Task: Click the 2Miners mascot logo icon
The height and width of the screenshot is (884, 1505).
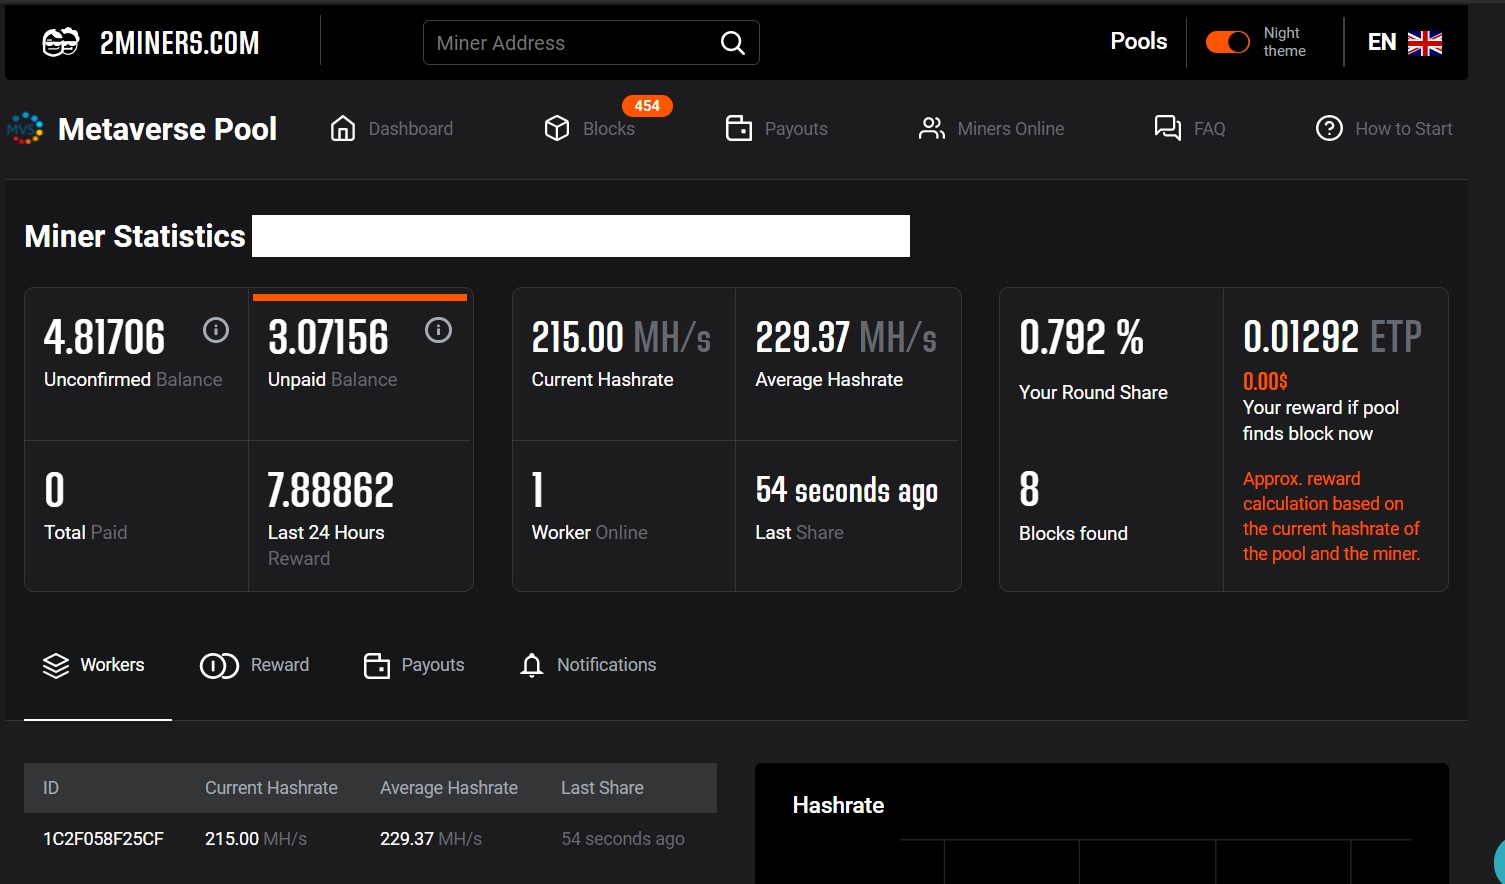Action: pyautogui.click(x=60, y=43)
